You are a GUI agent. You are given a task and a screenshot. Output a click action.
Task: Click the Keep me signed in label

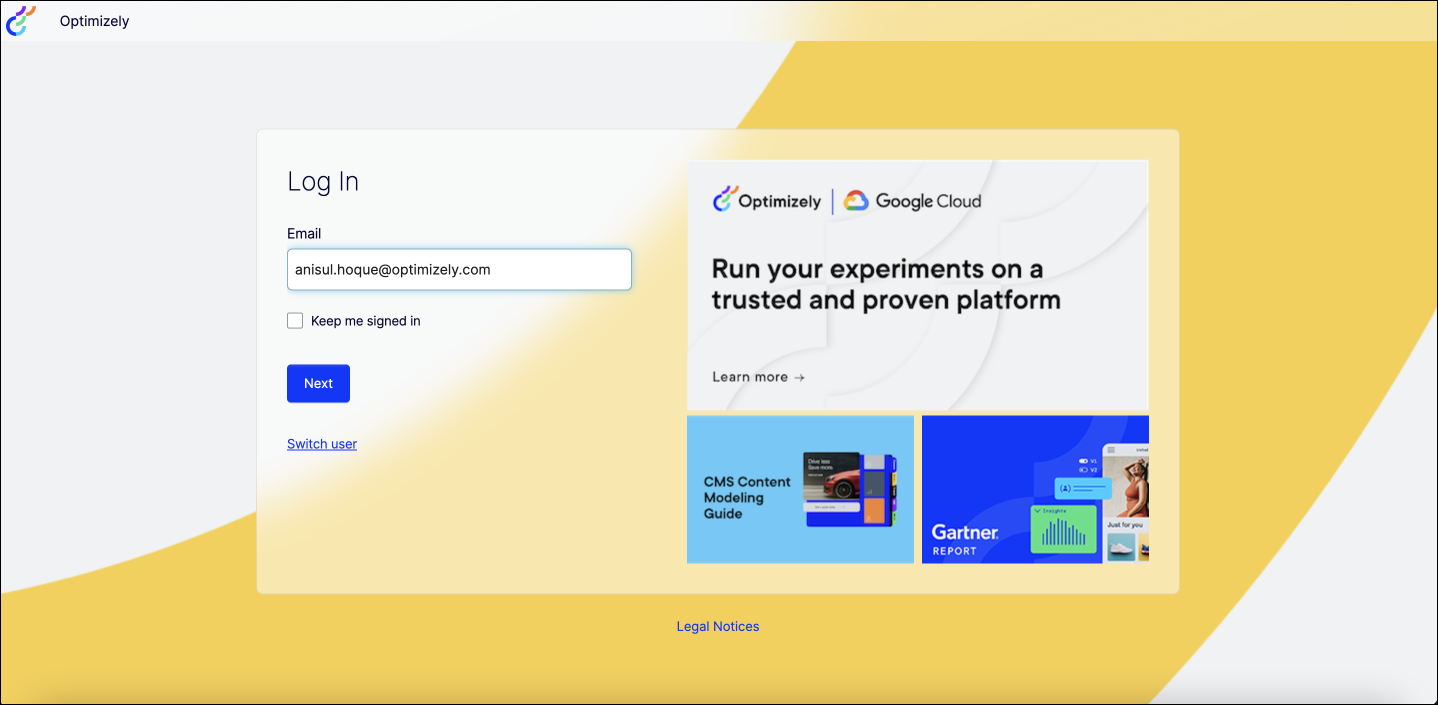coord(366,321)
